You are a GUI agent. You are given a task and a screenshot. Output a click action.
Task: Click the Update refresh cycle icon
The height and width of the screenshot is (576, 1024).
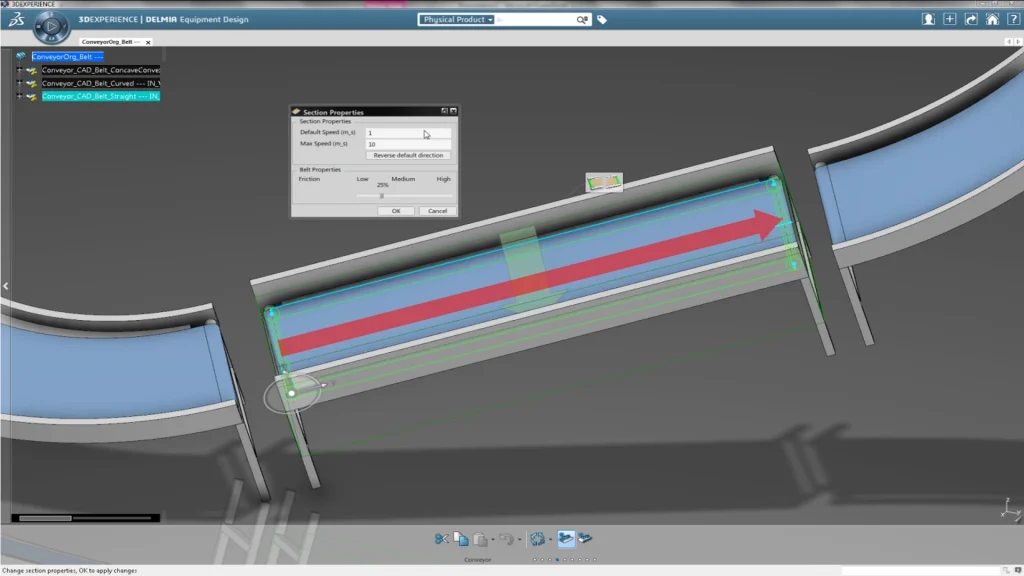[538, 539]
